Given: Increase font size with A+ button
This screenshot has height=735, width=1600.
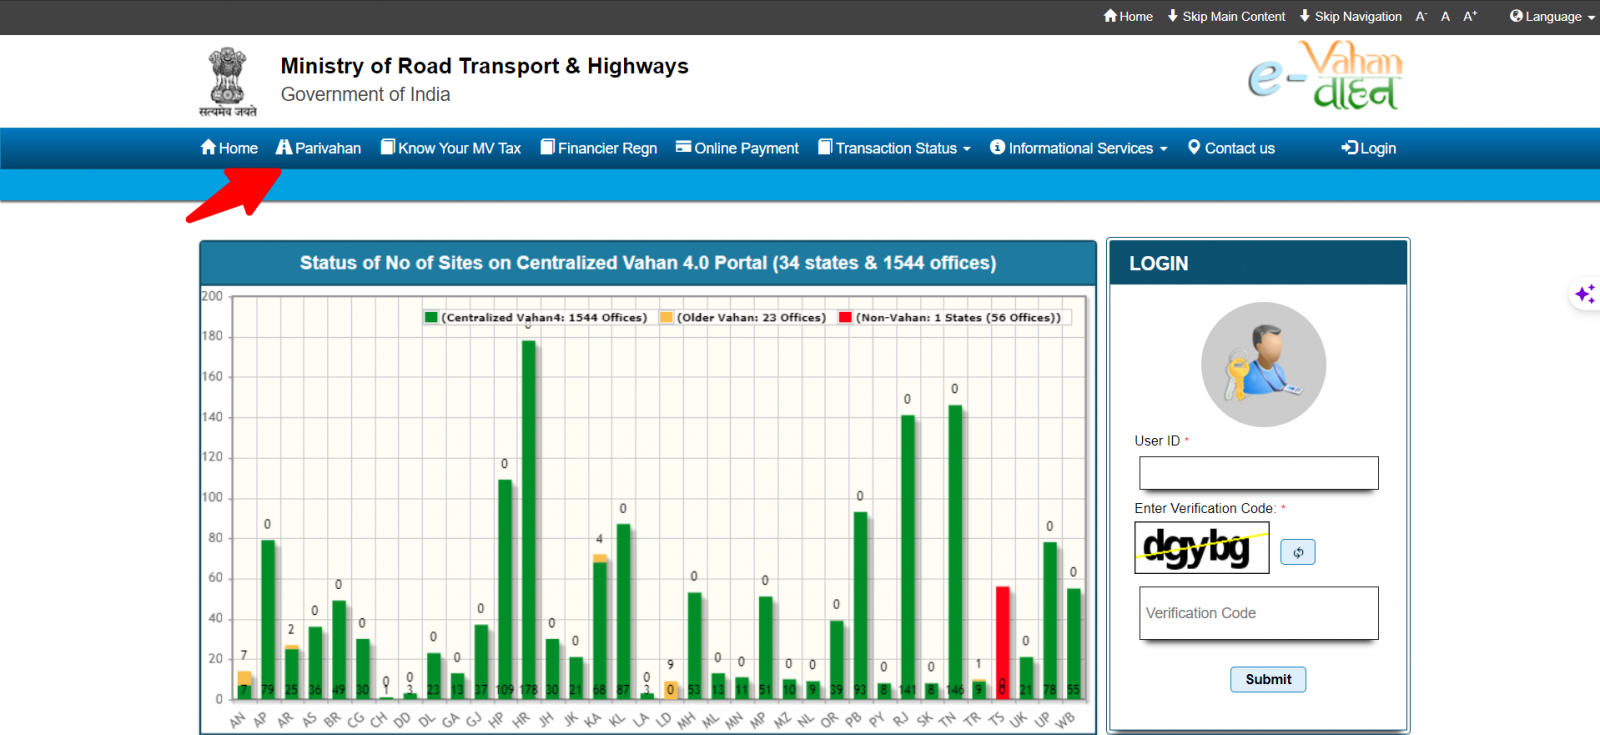Looking at the screenshot, I should (x=1470, y=16).
